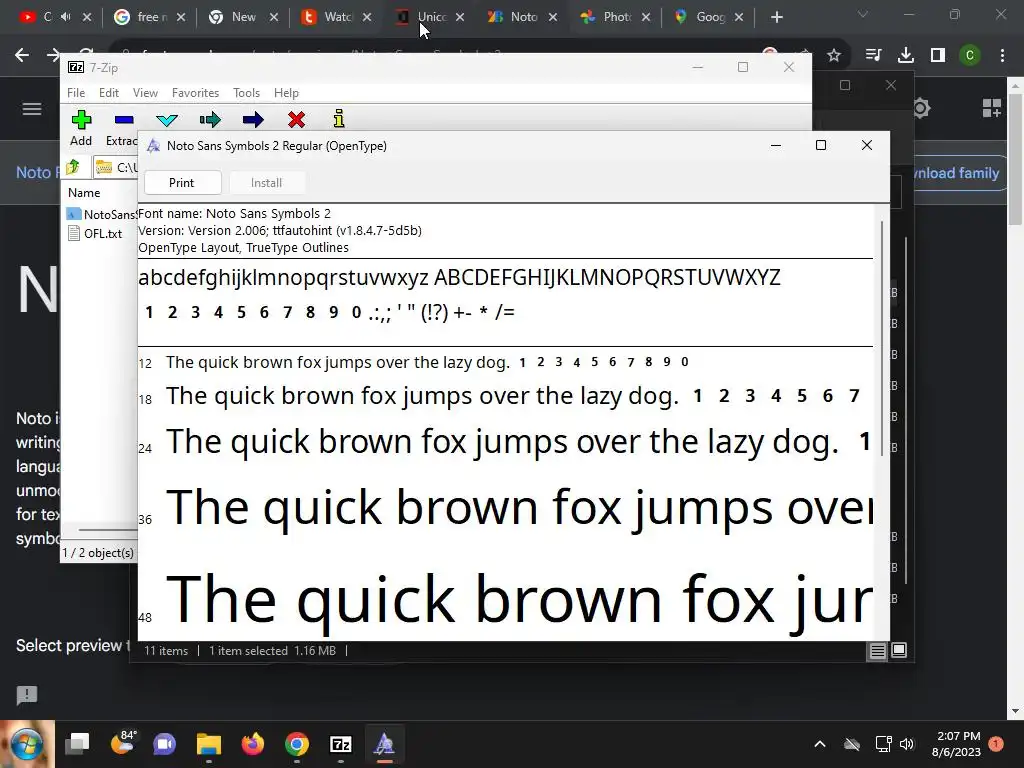This screenshot has height=768, width=1024.
Task: Open the View menu in 7-Zip
Action: [145, 93]
